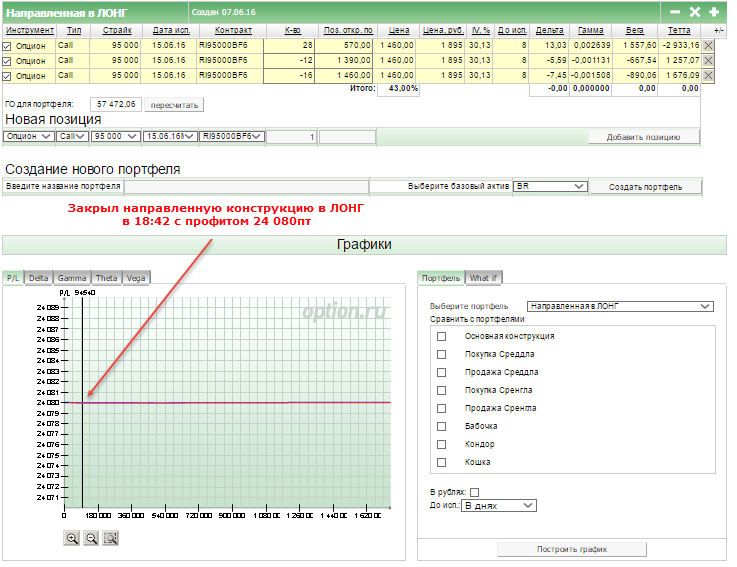
Task: Click ГО value 57 472,06
Action: pyautogui.click(x=116, y=104)
